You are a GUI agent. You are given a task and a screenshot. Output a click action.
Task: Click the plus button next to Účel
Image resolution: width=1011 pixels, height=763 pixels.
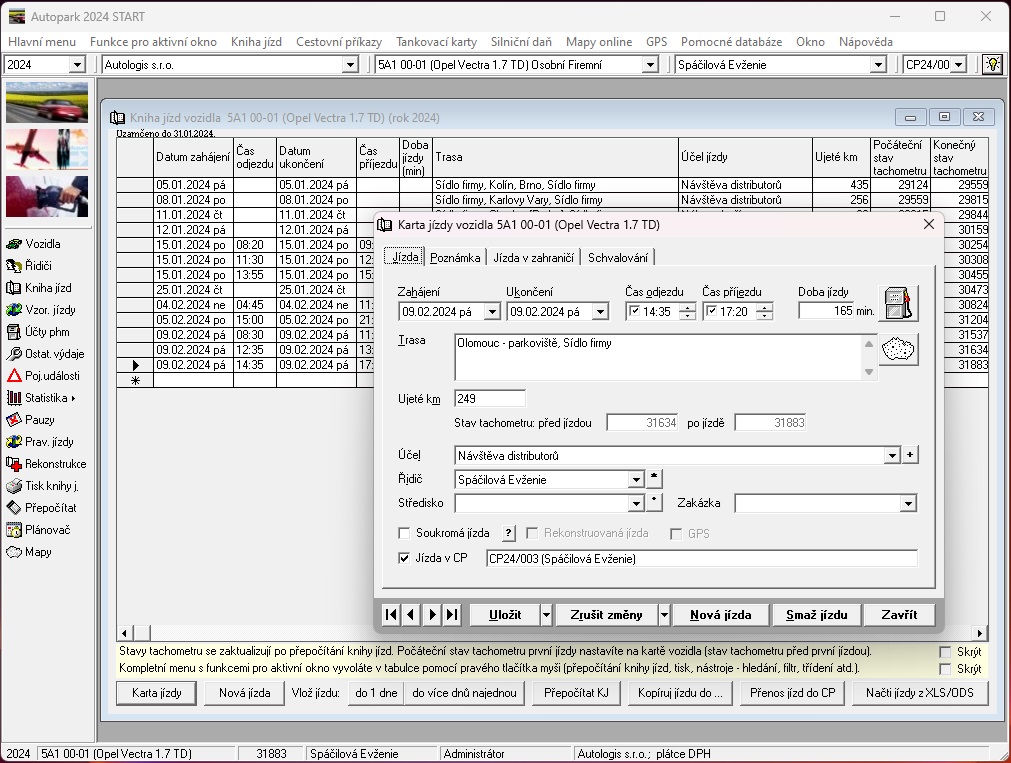pyautogui.click(x=910, y=455)
